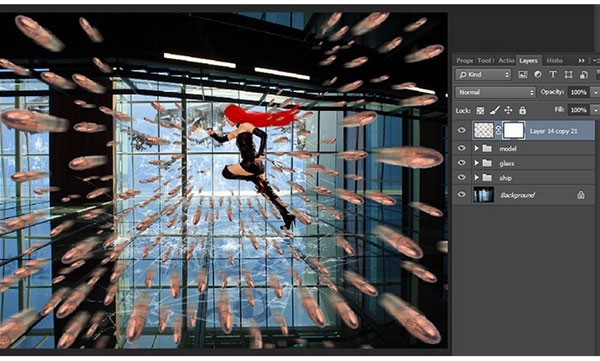
Task: Click the 'Background' layer name
Action: (x=517, y=195)
